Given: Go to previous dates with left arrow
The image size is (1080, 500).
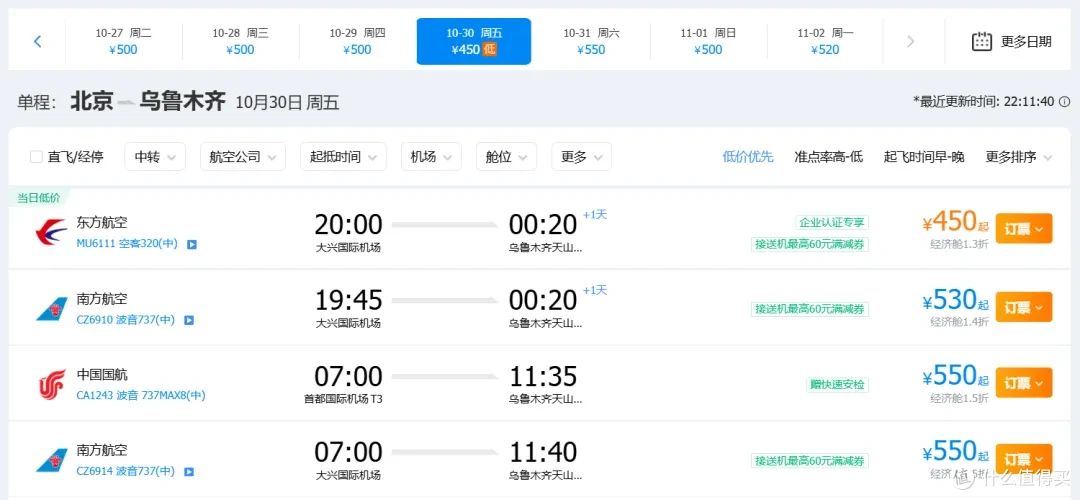Looking at the screenshot, I should pos(38,41).
